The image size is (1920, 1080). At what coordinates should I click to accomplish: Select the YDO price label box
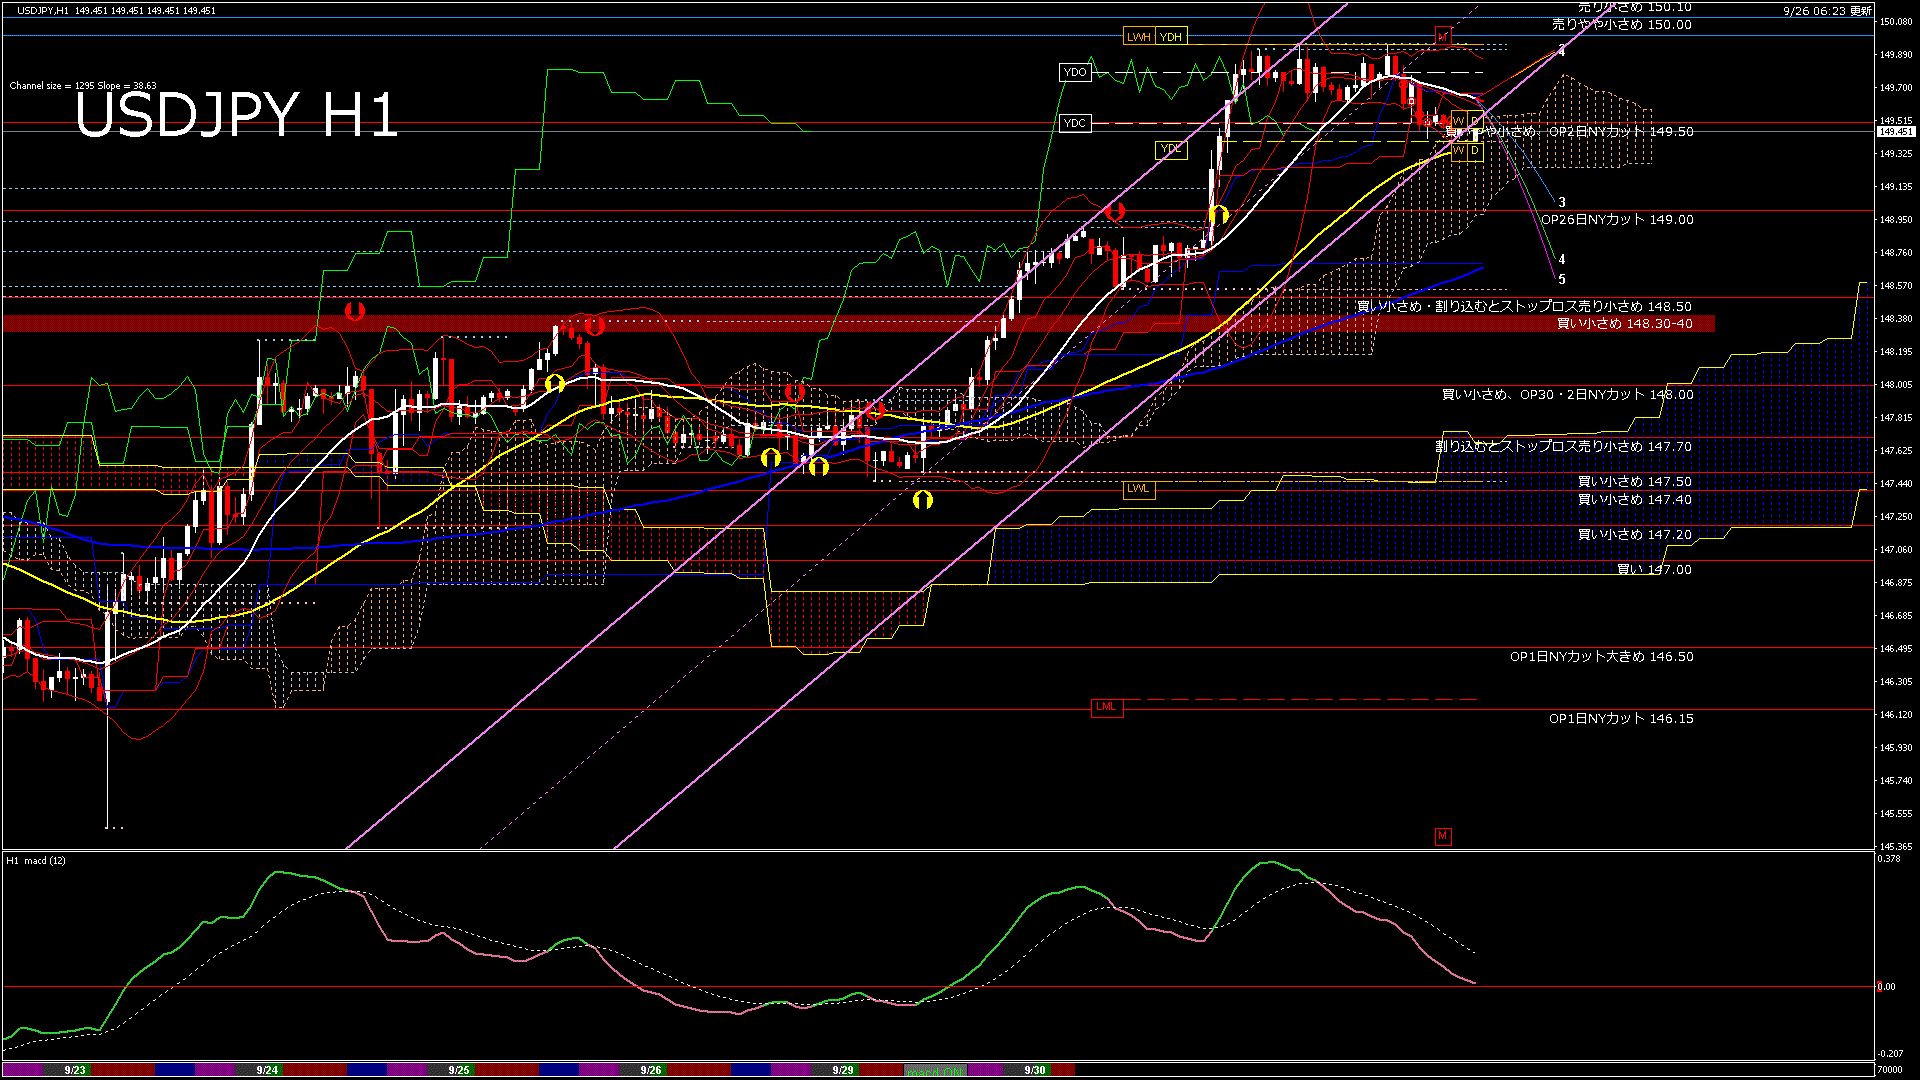click(1075, 72)
